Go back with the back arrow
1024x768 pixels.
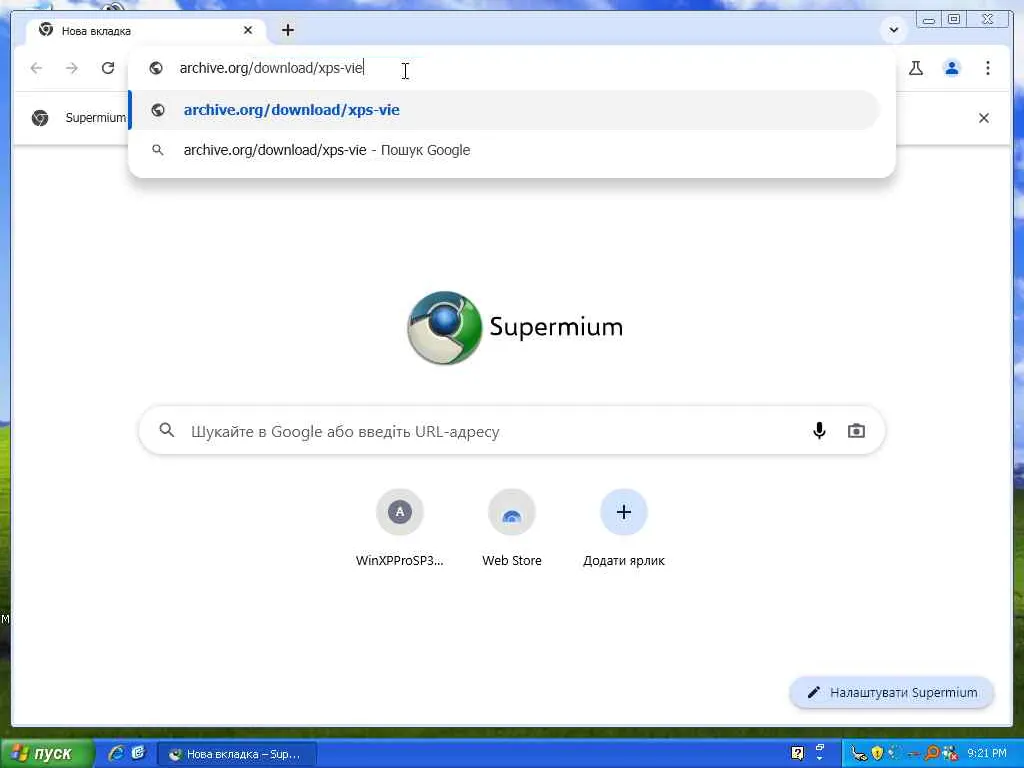click(37, 68)
